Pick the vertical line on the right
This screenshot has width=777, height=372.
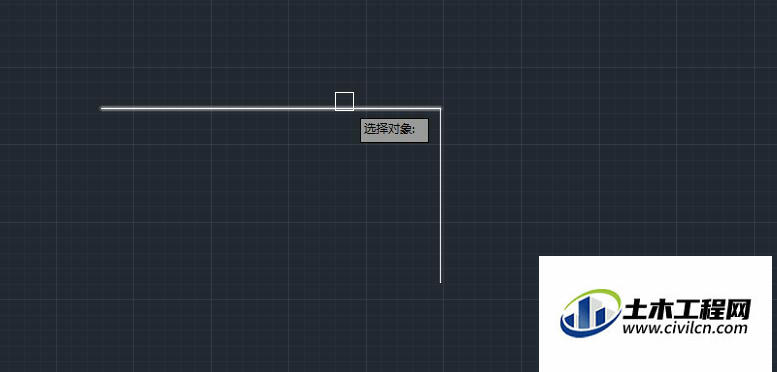(x=441, y=195)
